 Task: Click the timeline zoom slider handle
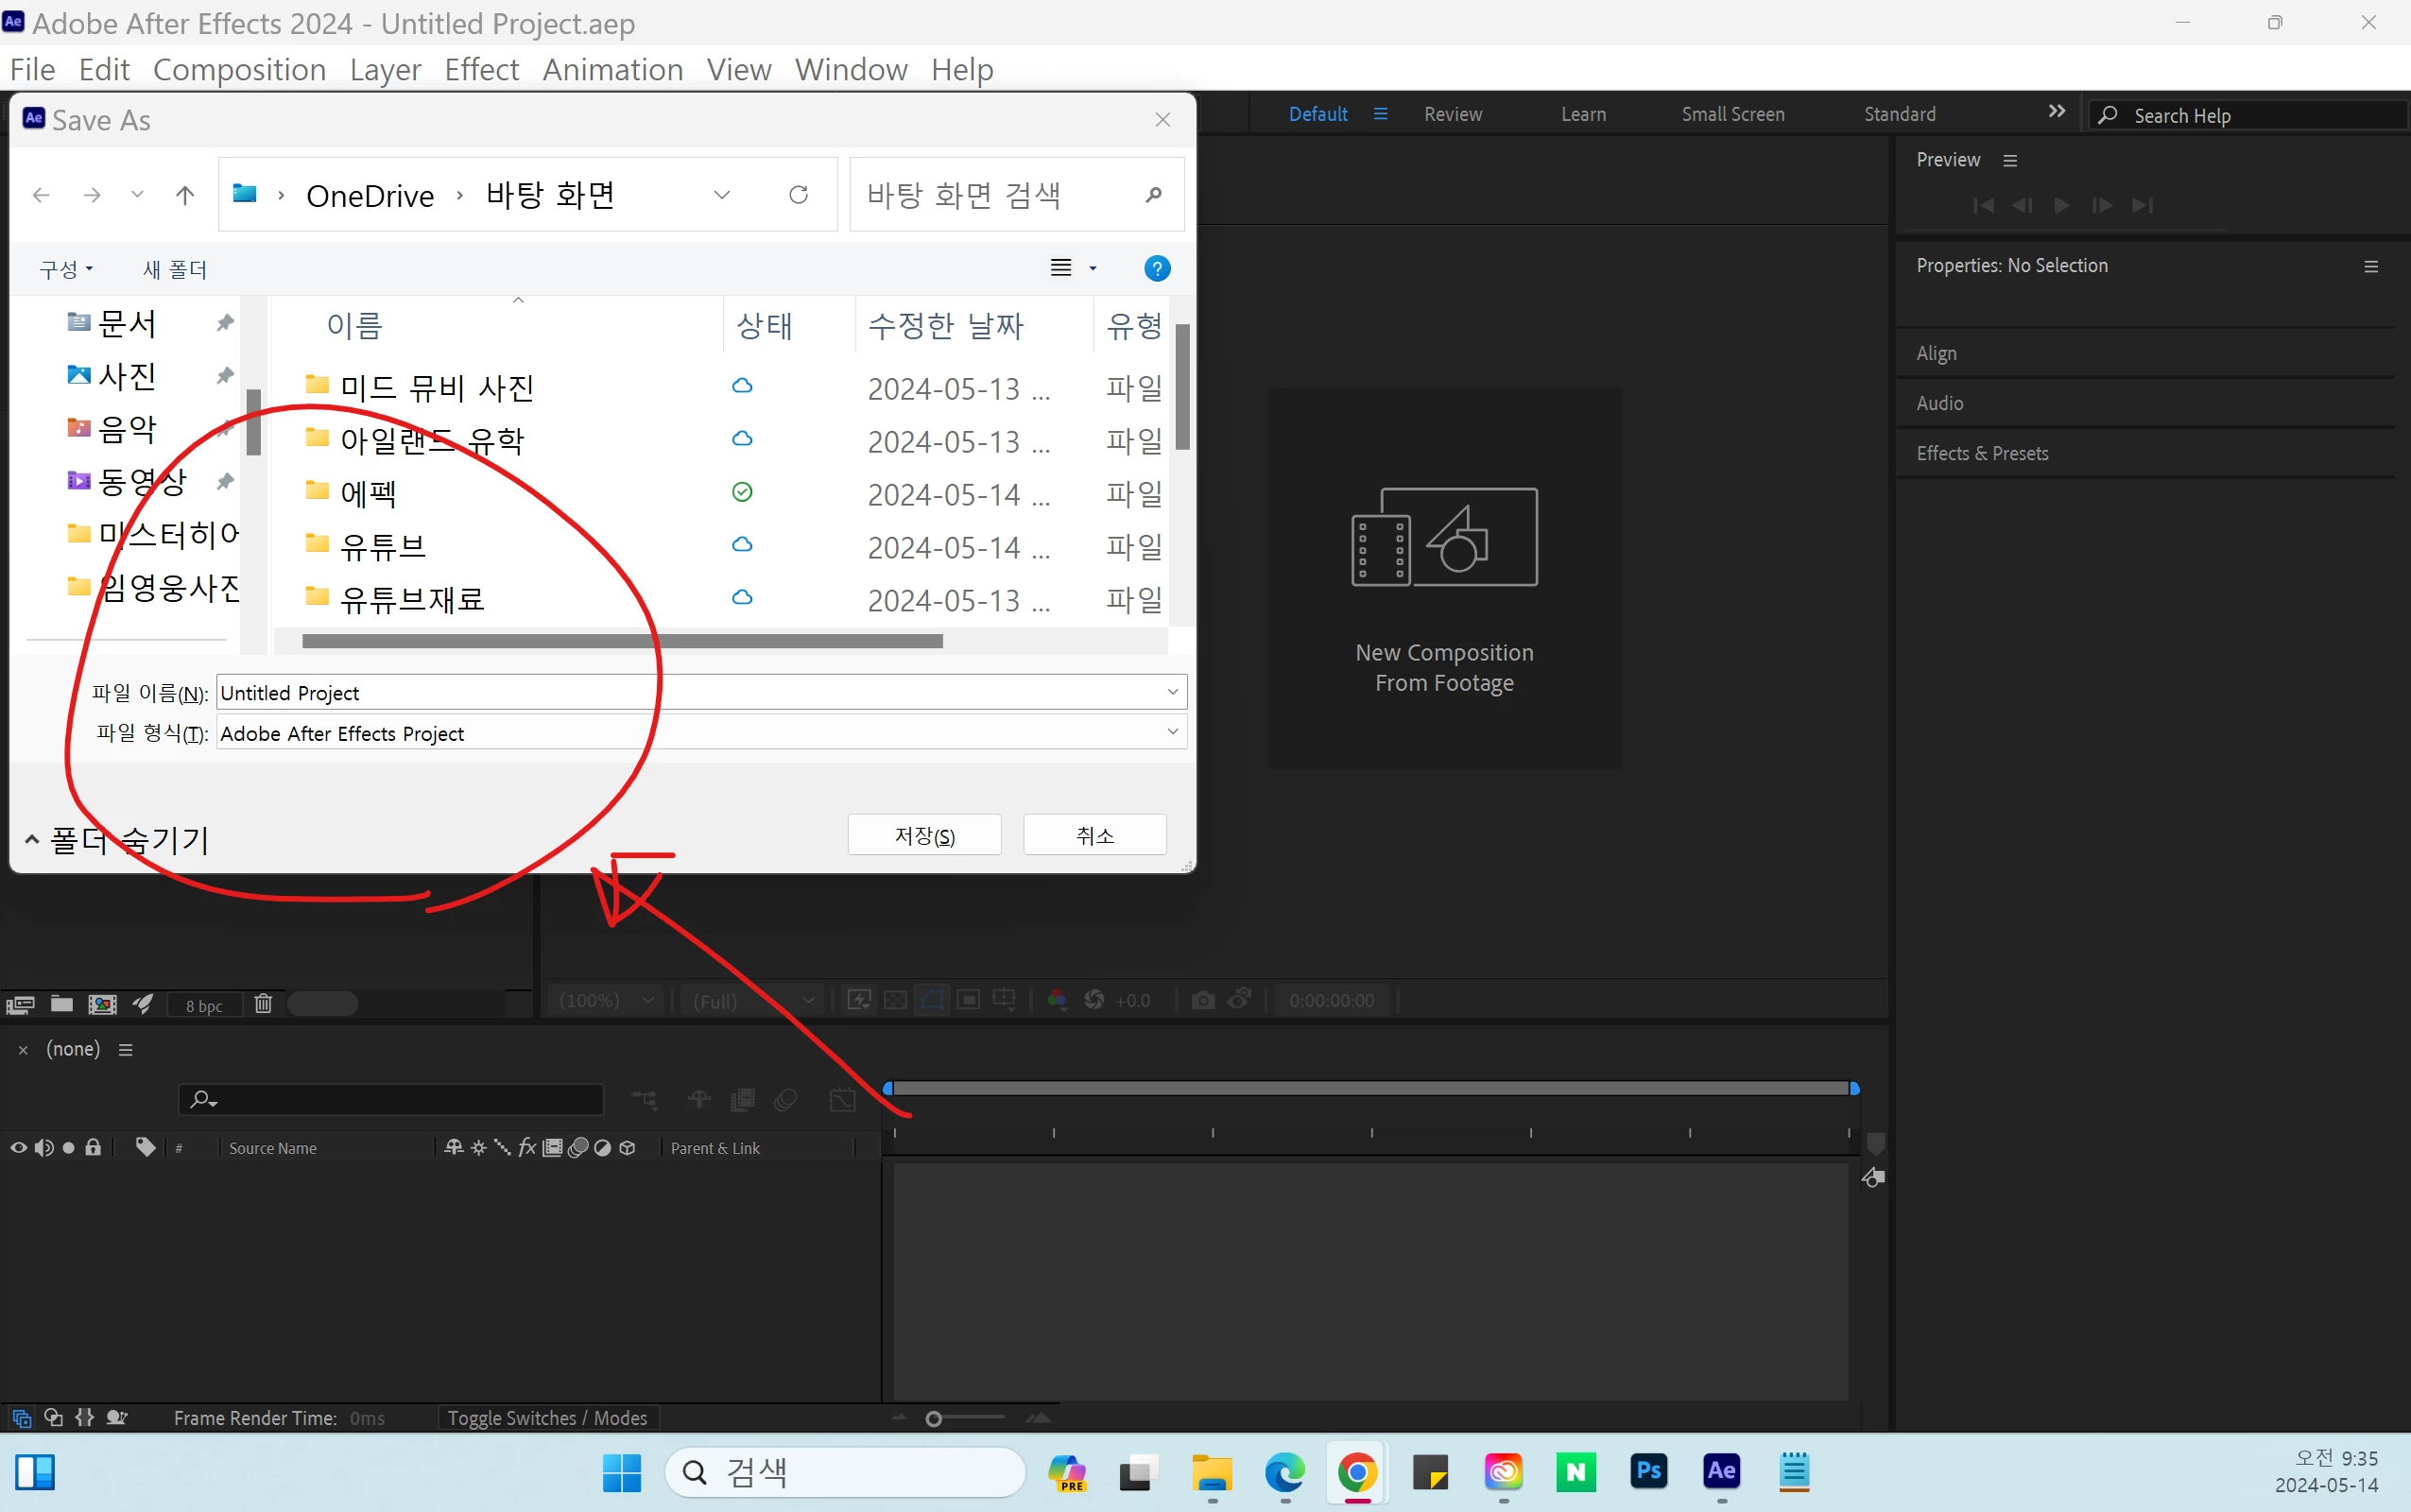[x=933, y=1419]
